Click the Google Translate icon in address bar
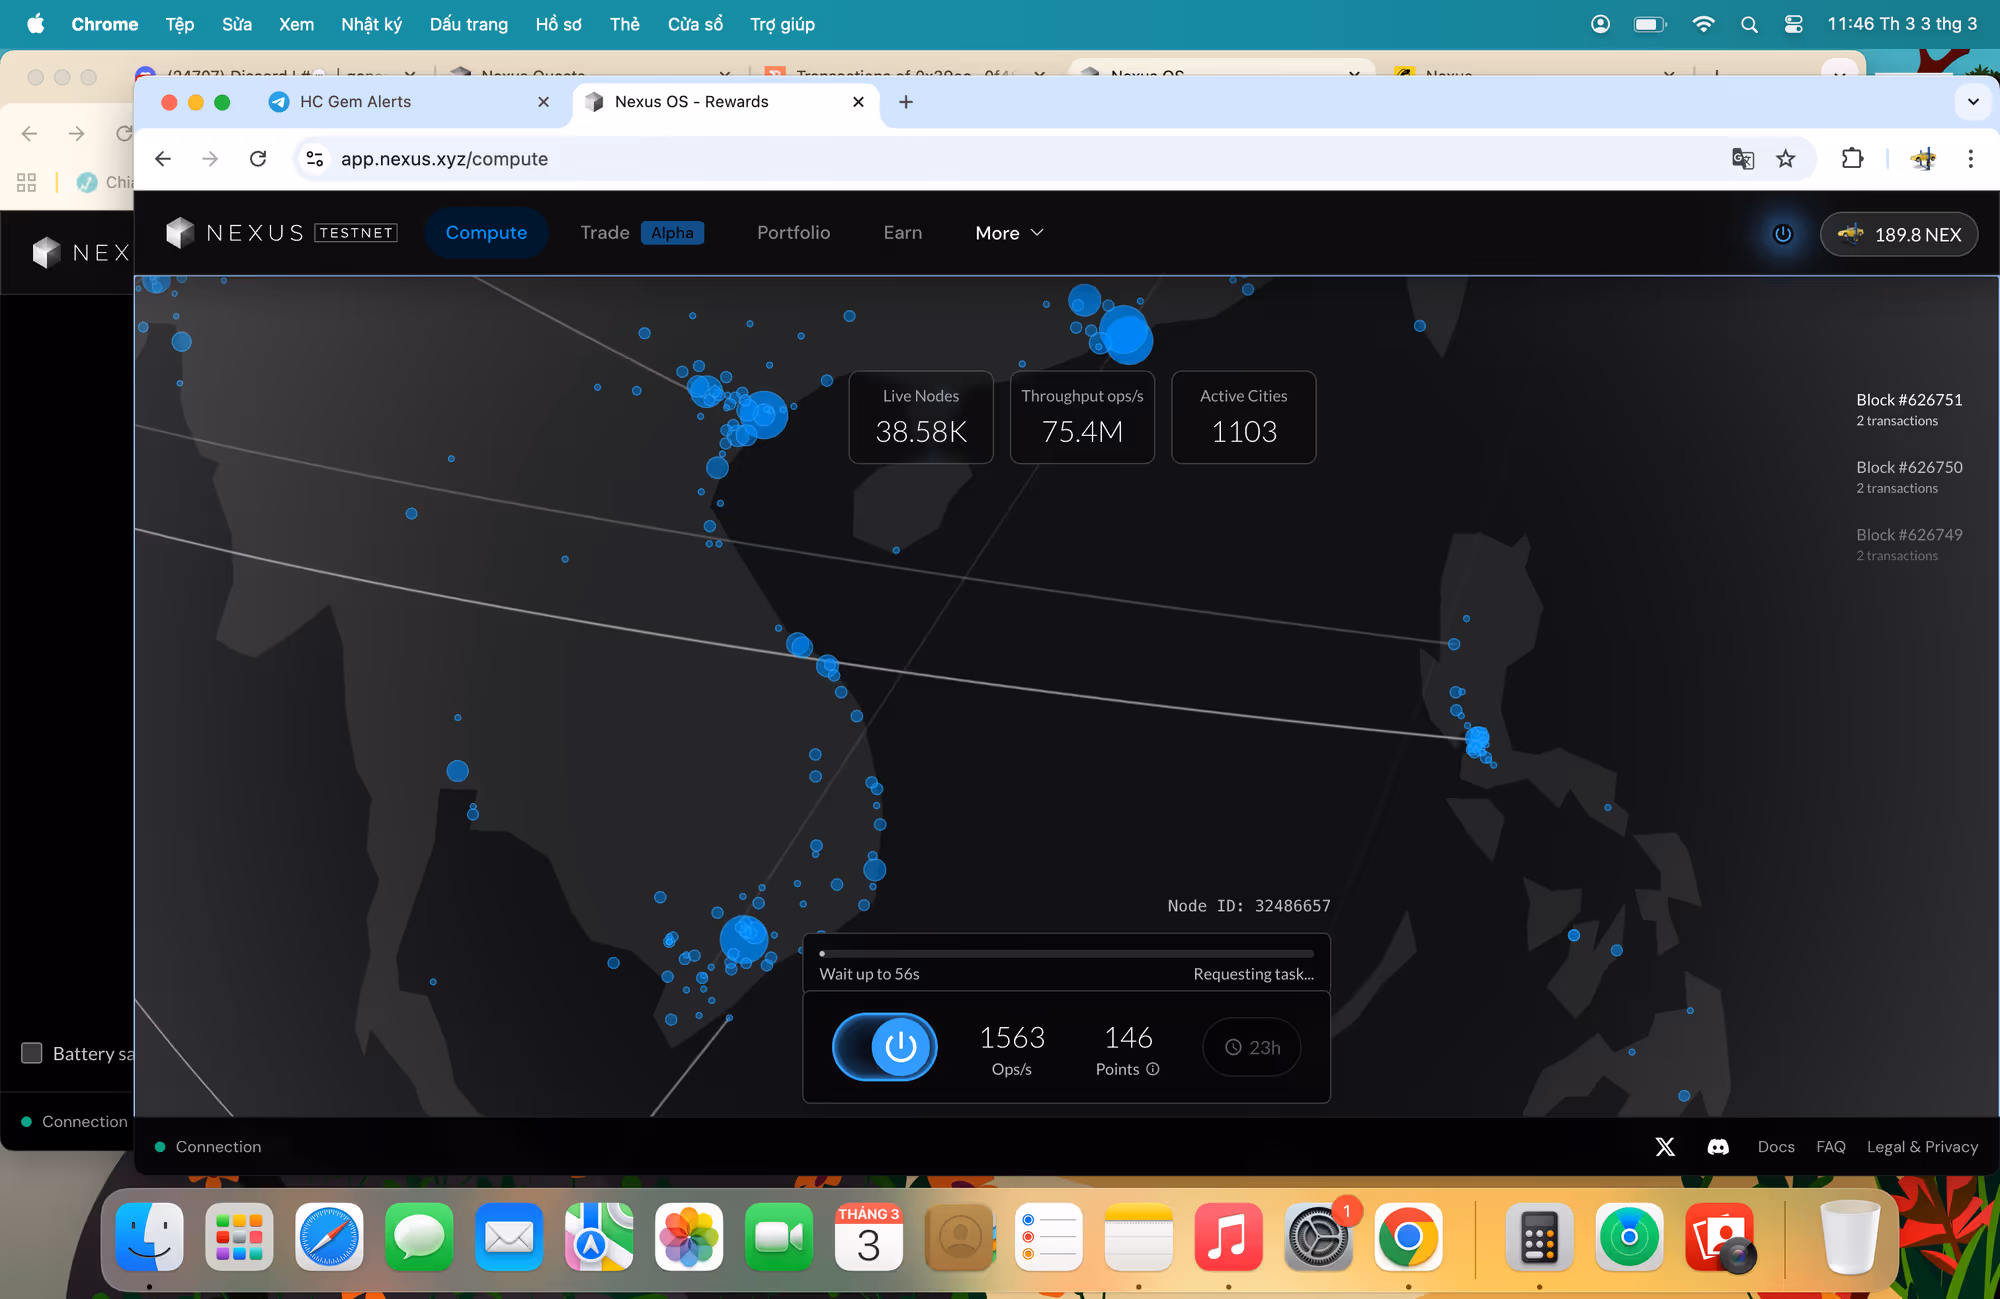 tap(1743, 159)
